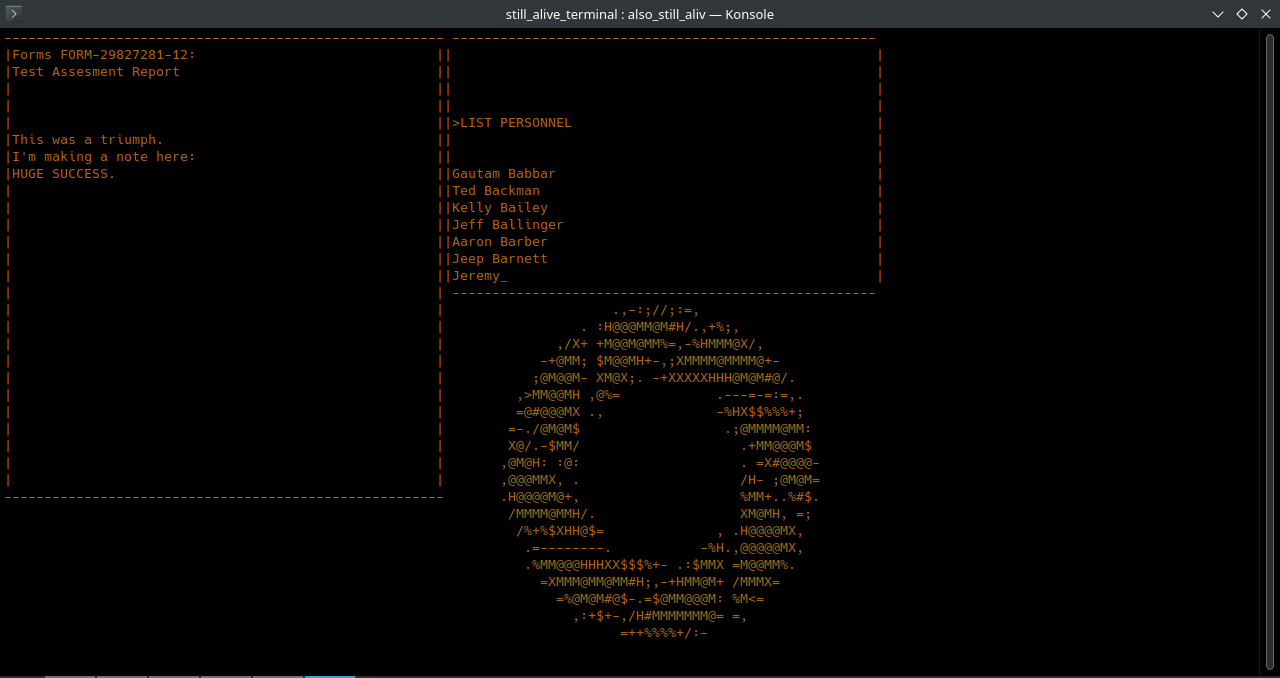The width and height of the screenshot is (1280, 678).
Task: Select the name Jeff Ballinger
Action: click(x=508, y=225)
